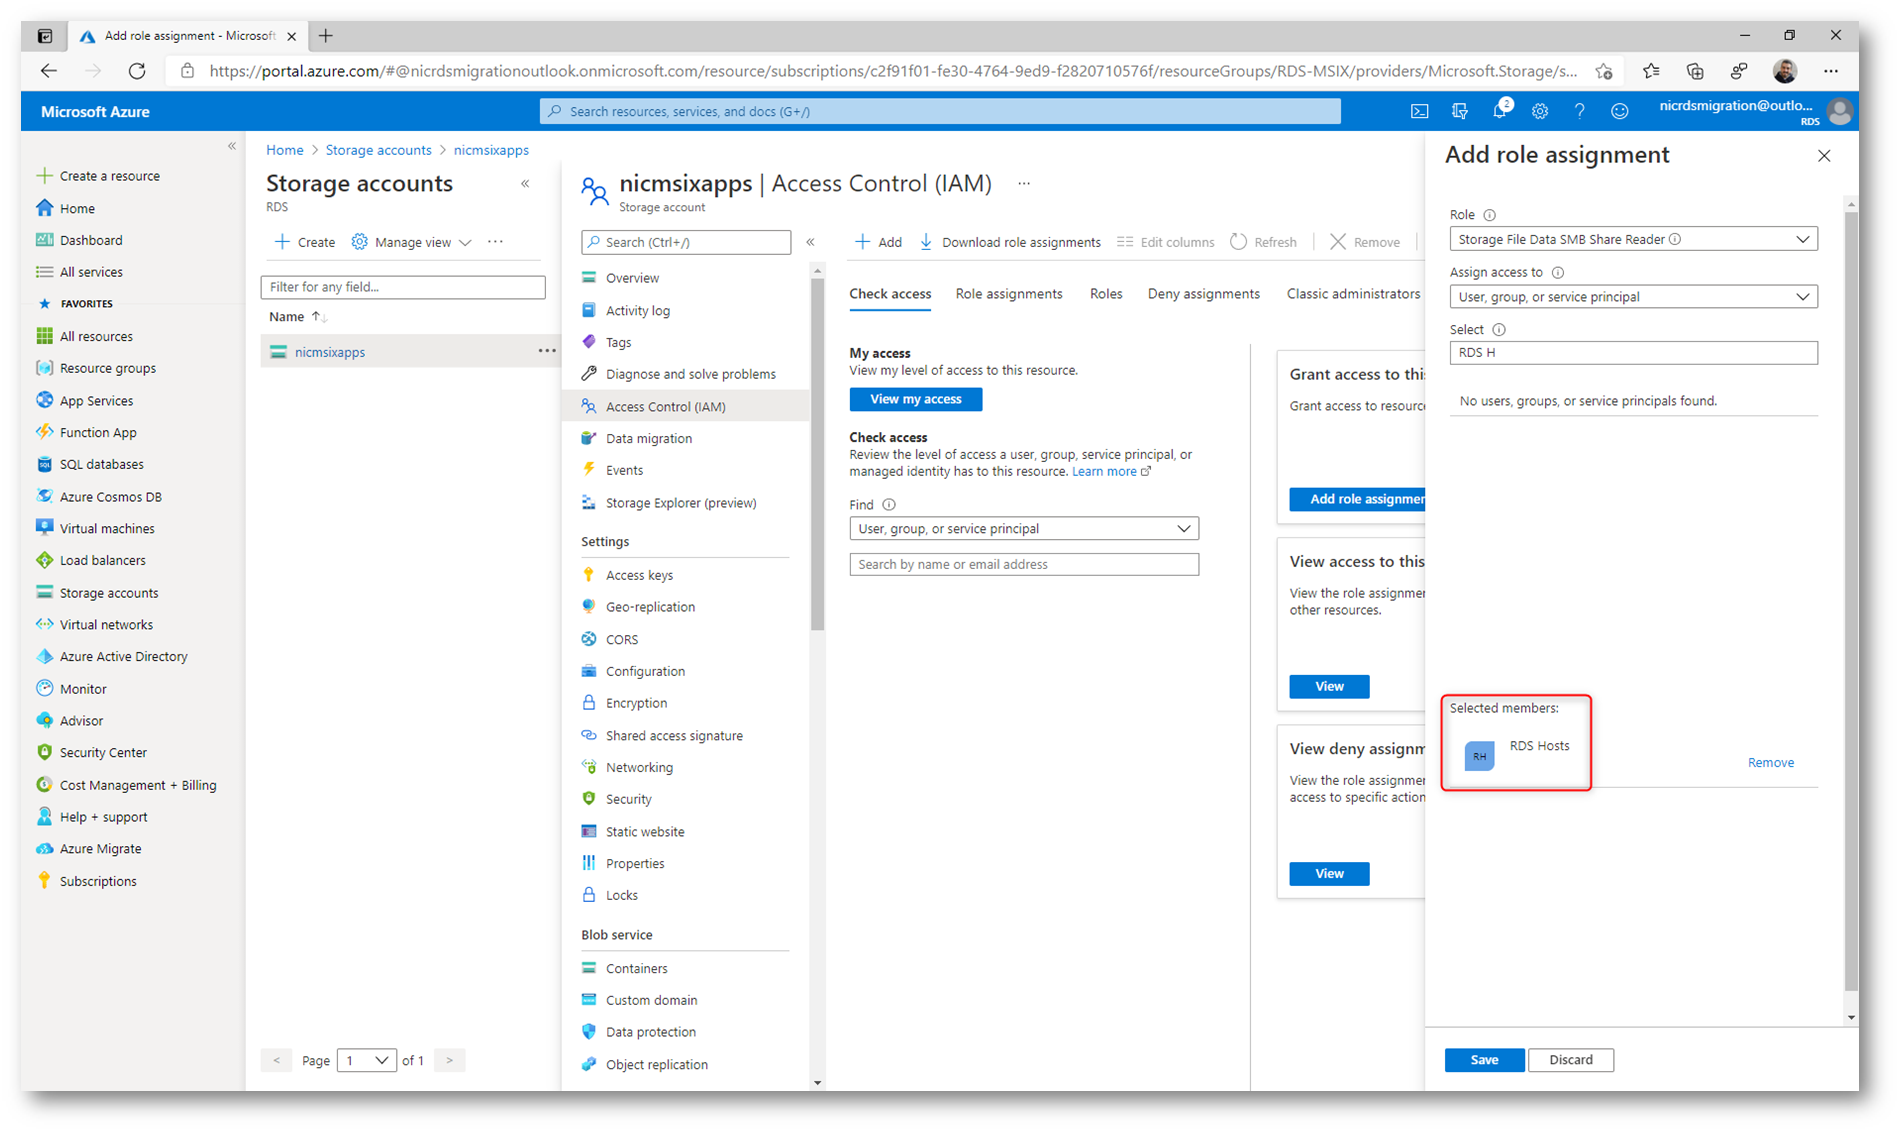Open Azure Cloud Shell icon
The image size is (1901, 1133).
pos(1419,111)
